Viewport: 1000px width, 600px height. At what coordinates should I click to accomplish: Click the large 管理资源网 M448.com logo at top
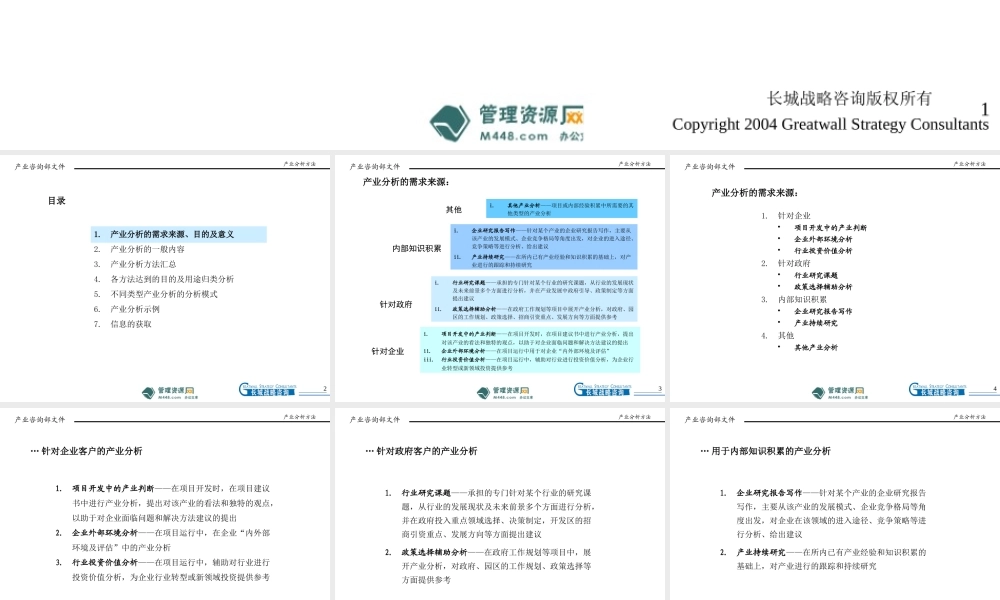pos(506,123)
